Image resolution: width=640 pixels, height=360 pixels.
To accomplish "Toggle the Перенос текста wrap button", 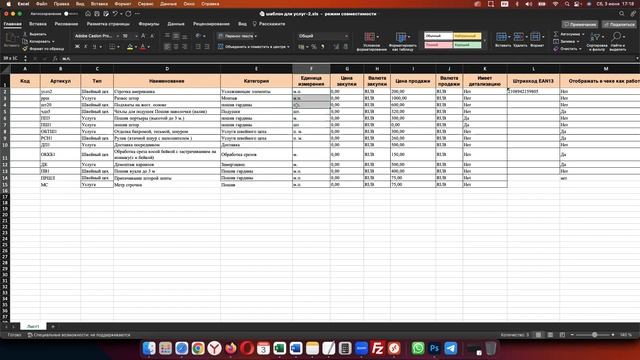I will click(x=237, y=36).
